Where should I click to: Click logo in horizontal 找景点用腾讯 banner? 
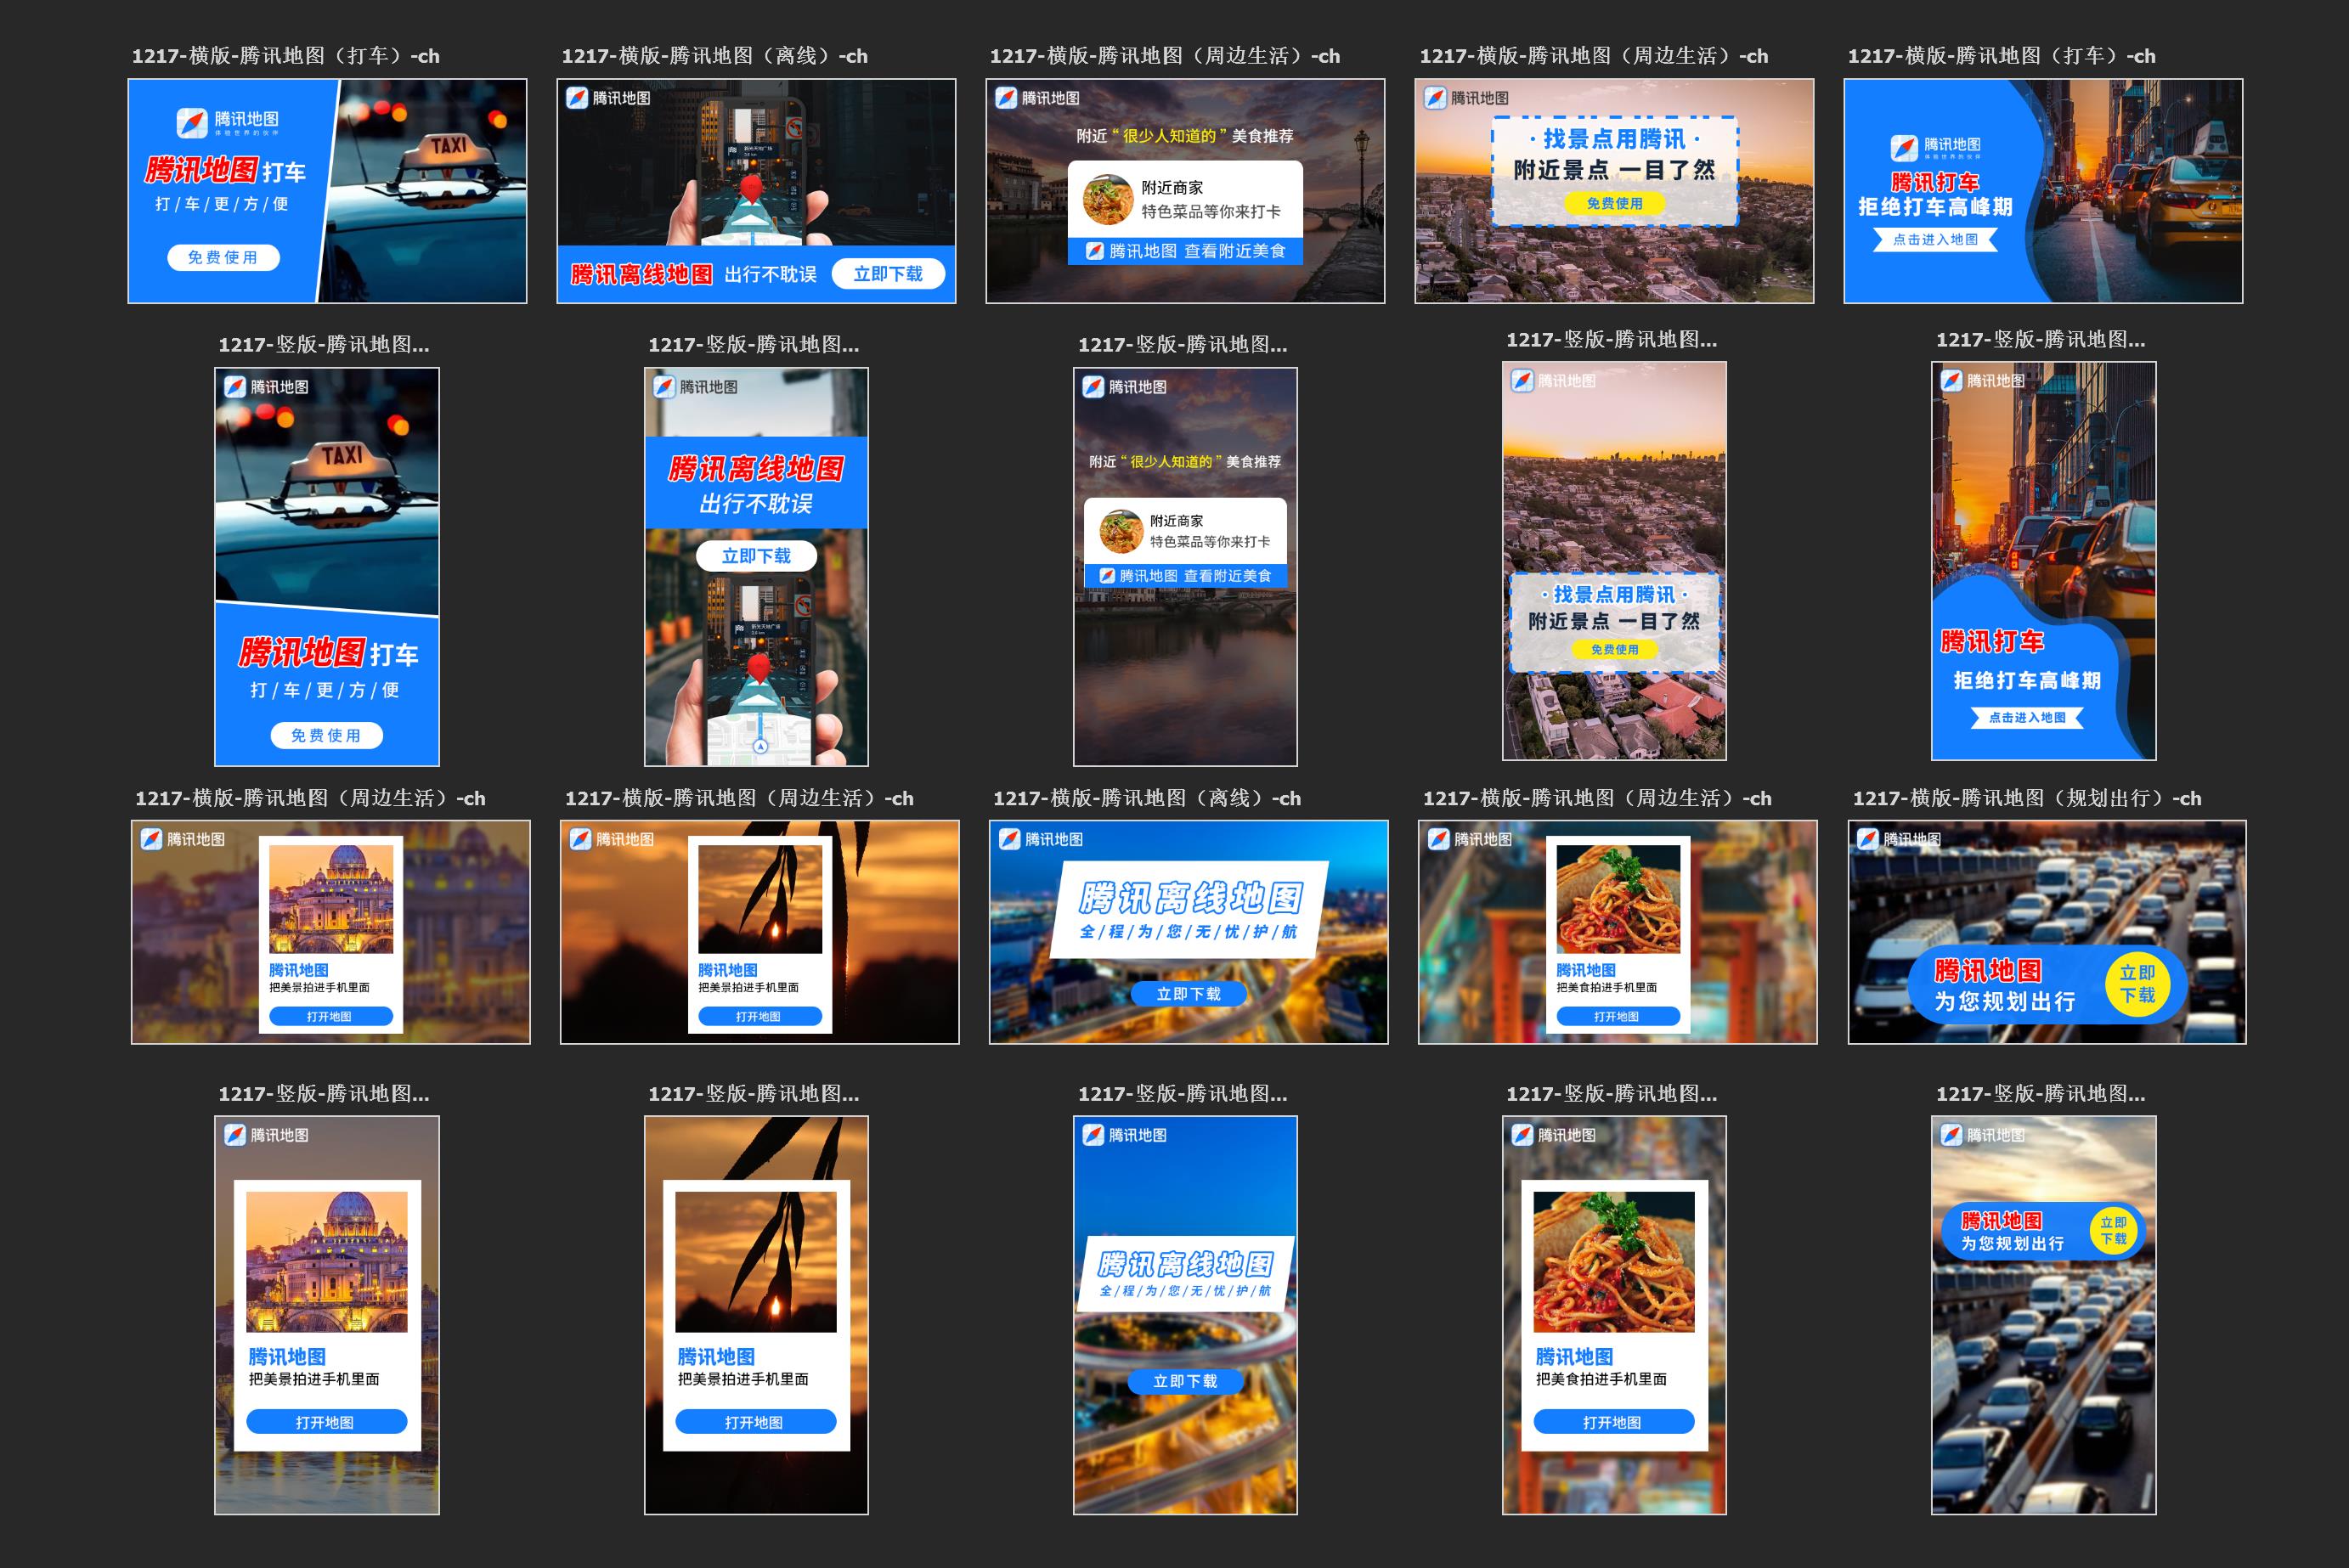point(1466,98)
